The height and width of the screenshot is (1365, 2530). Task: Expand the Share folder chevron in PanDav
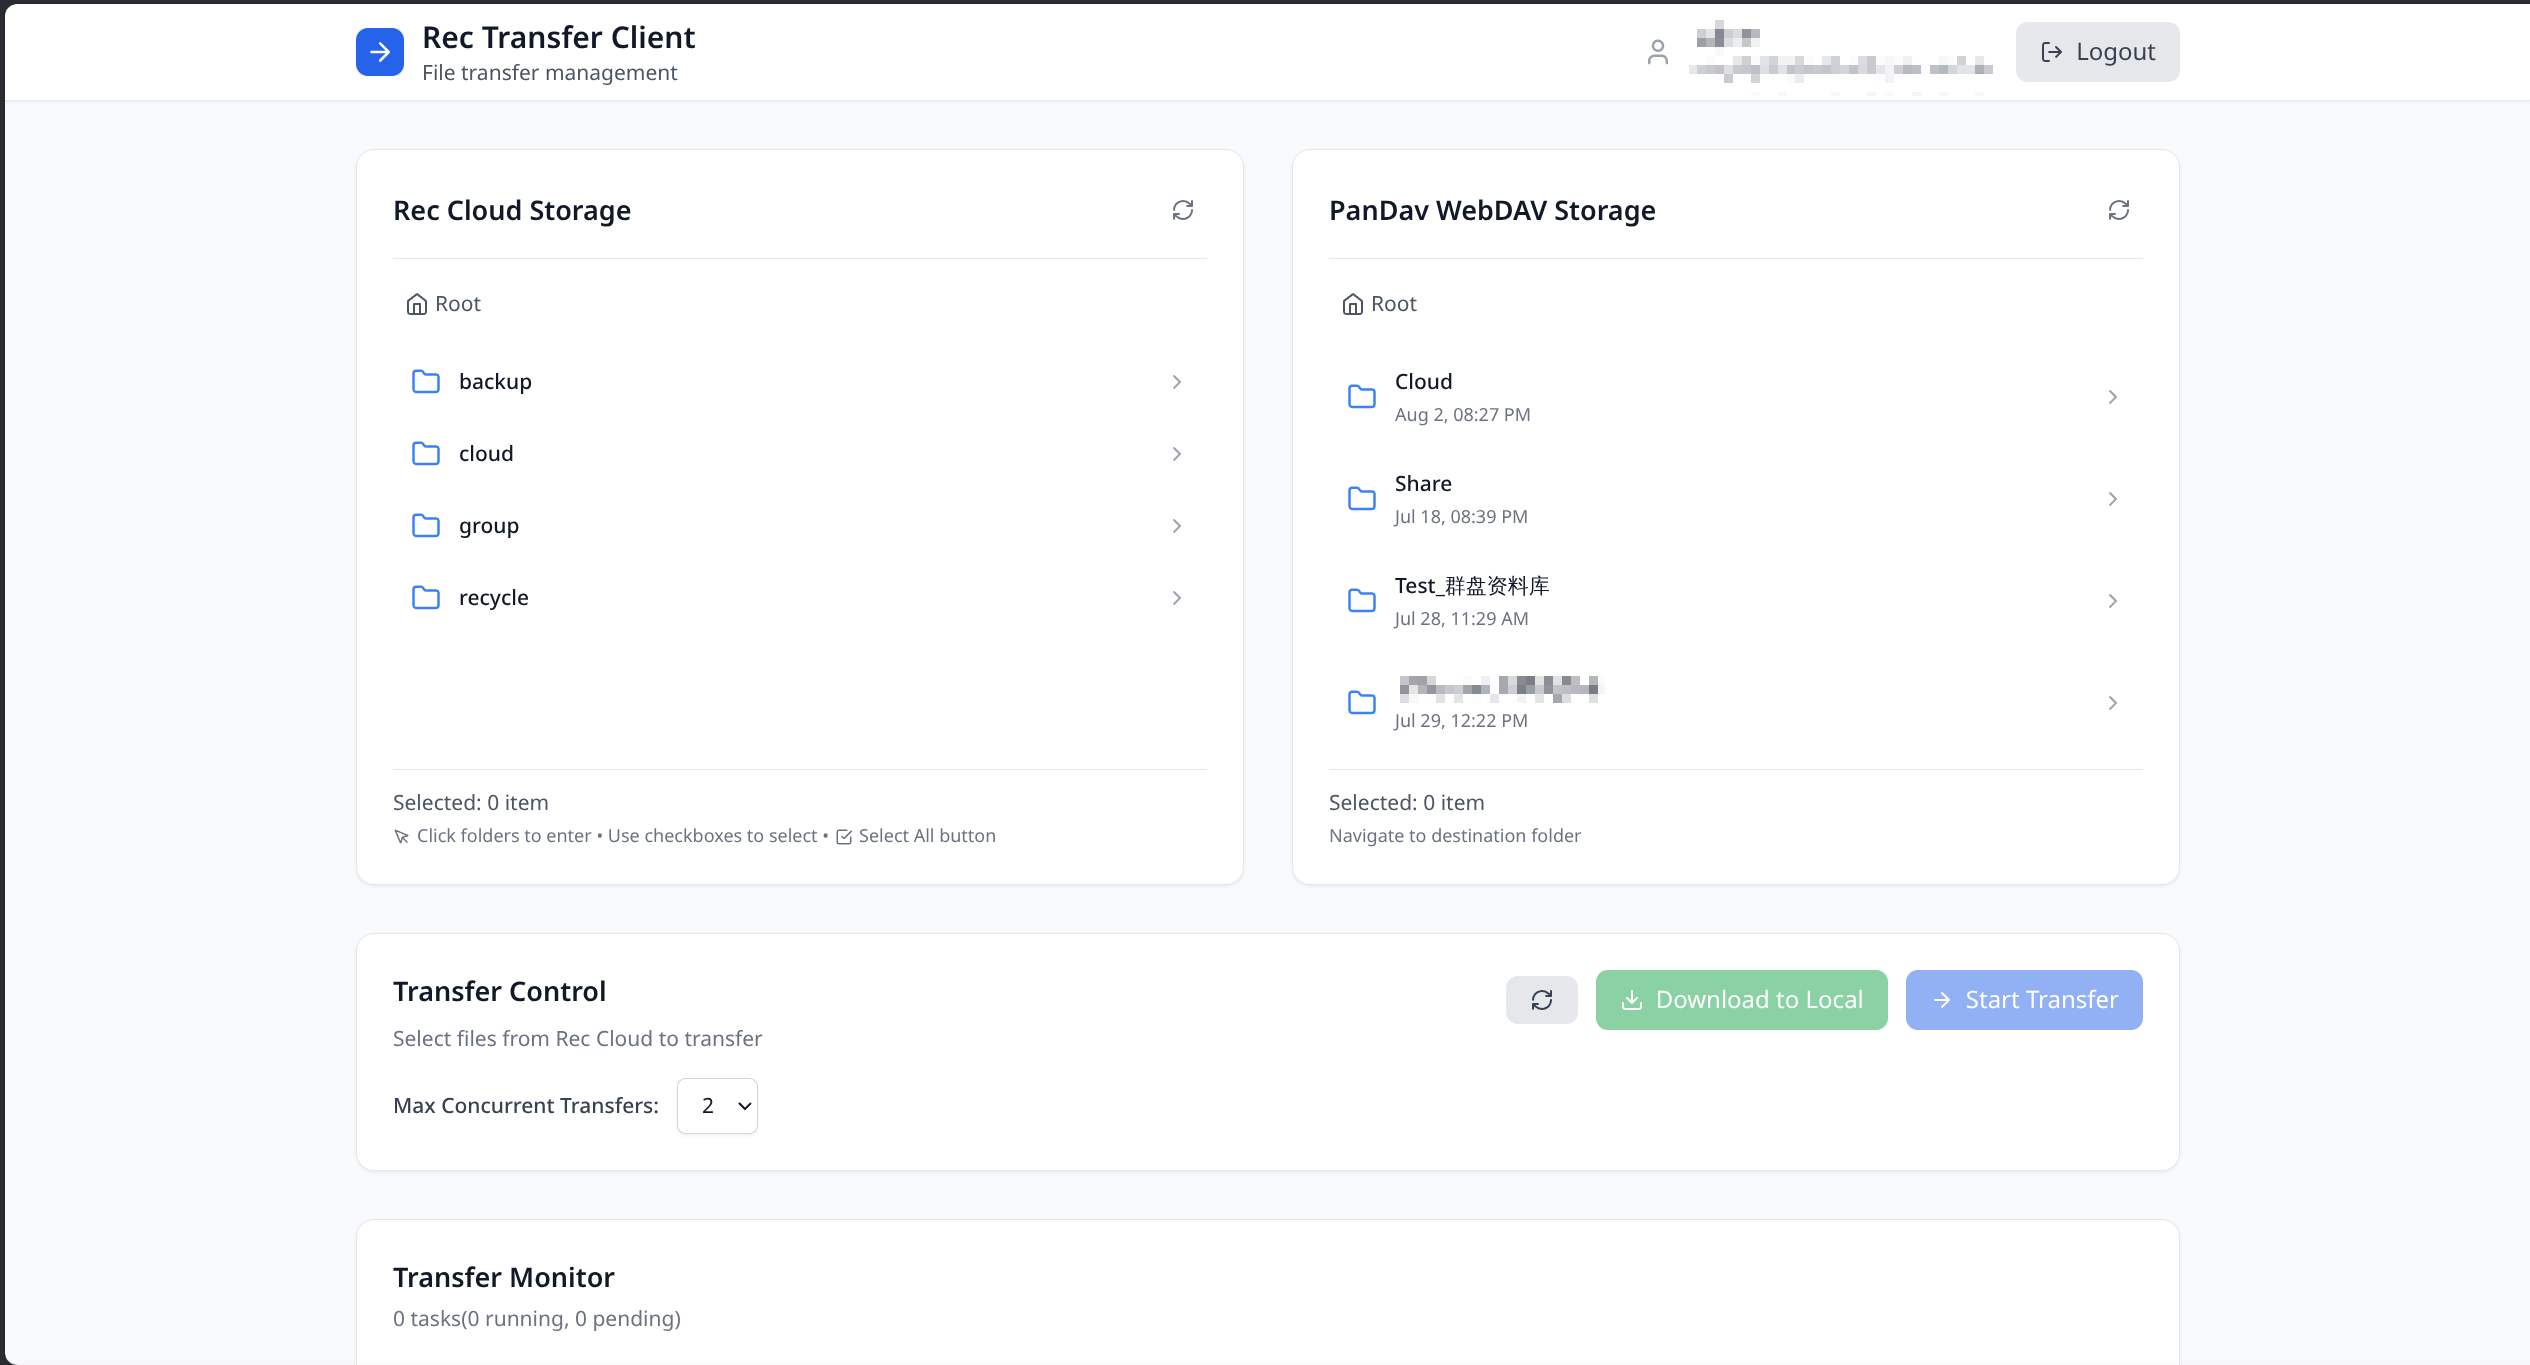(x=2112, y=499)
